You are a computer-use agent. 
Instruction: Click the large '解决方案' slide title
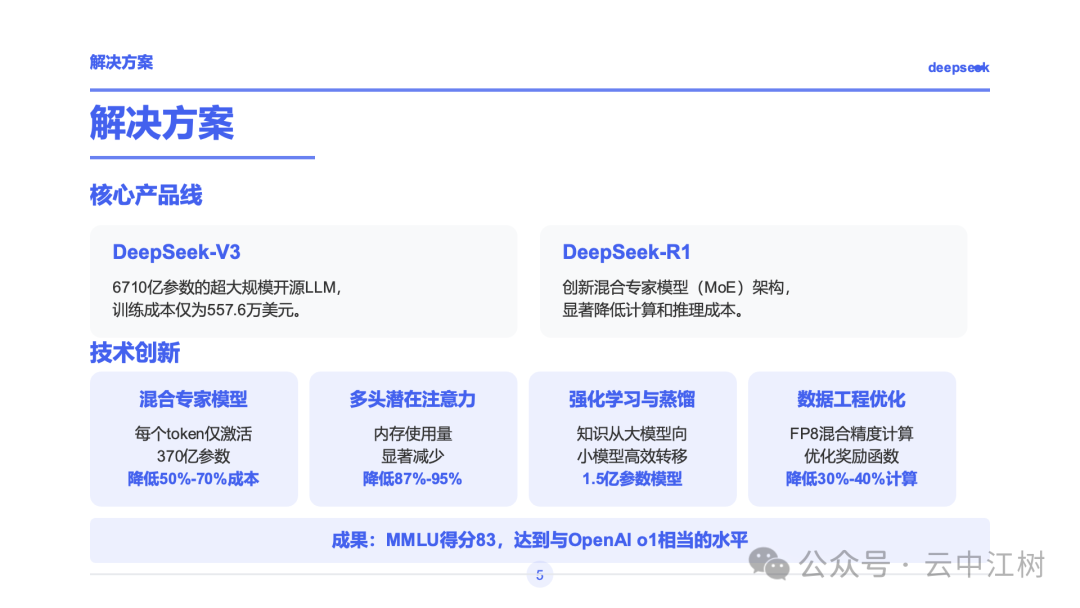[x=162, y=123]
